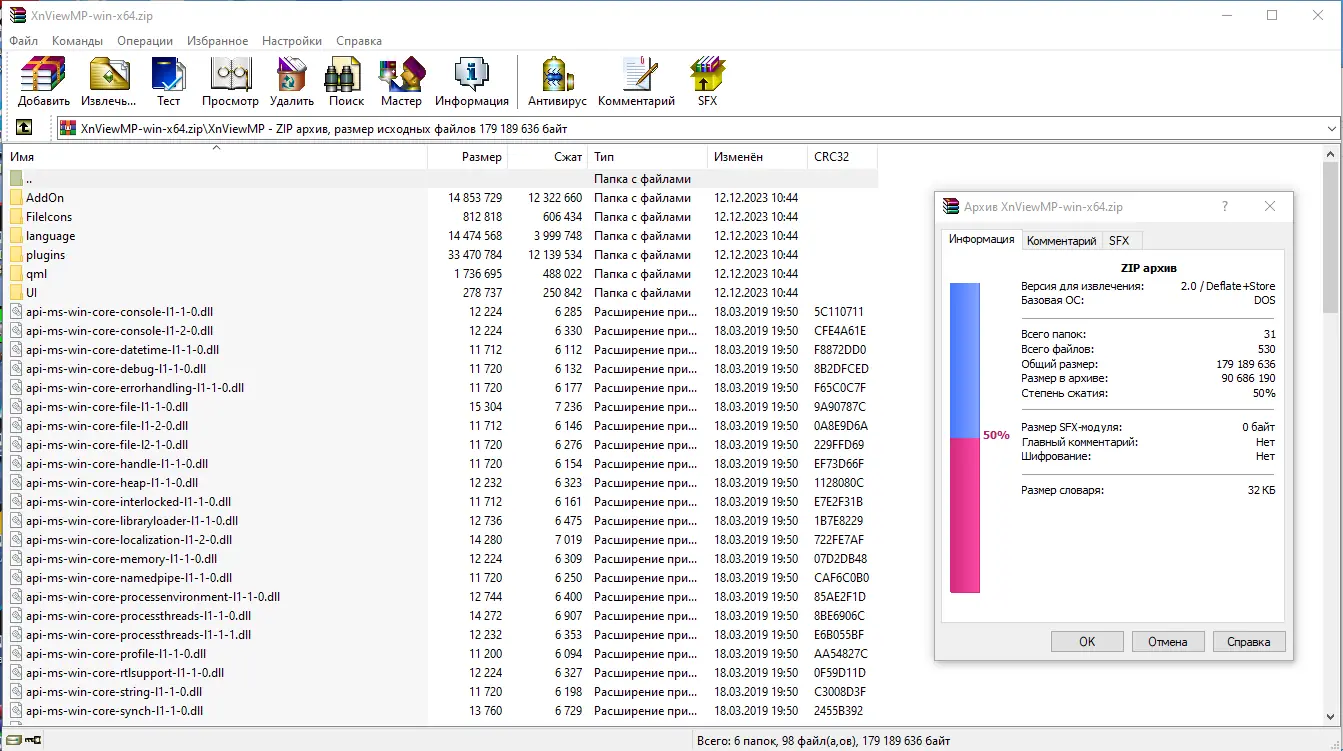Click the WinRAR title bar app icon
1343x751 pixels.
pos(18,15)
